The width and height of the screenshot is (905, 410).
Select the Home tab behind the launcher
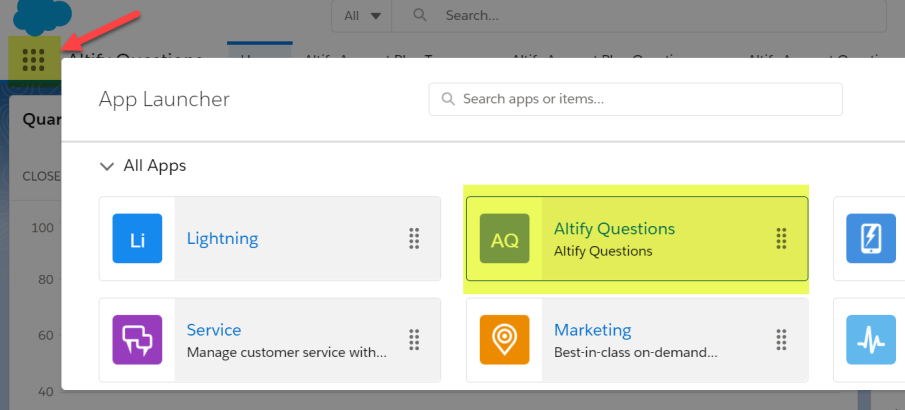point(260,50)
